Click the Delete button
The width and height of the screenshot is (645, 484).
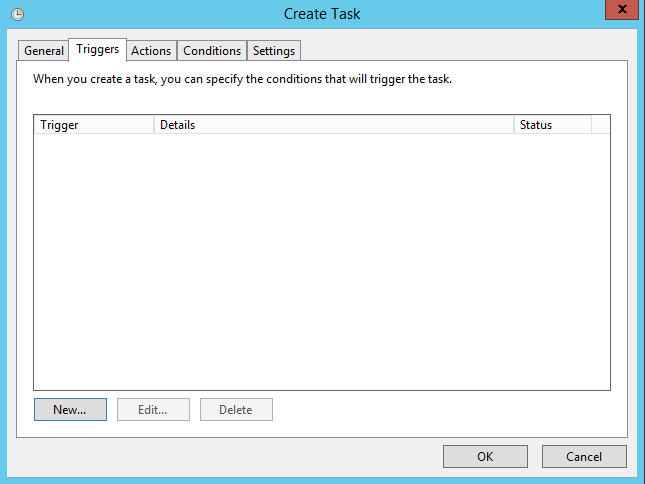pyautogui.click(x=236, y=409)
